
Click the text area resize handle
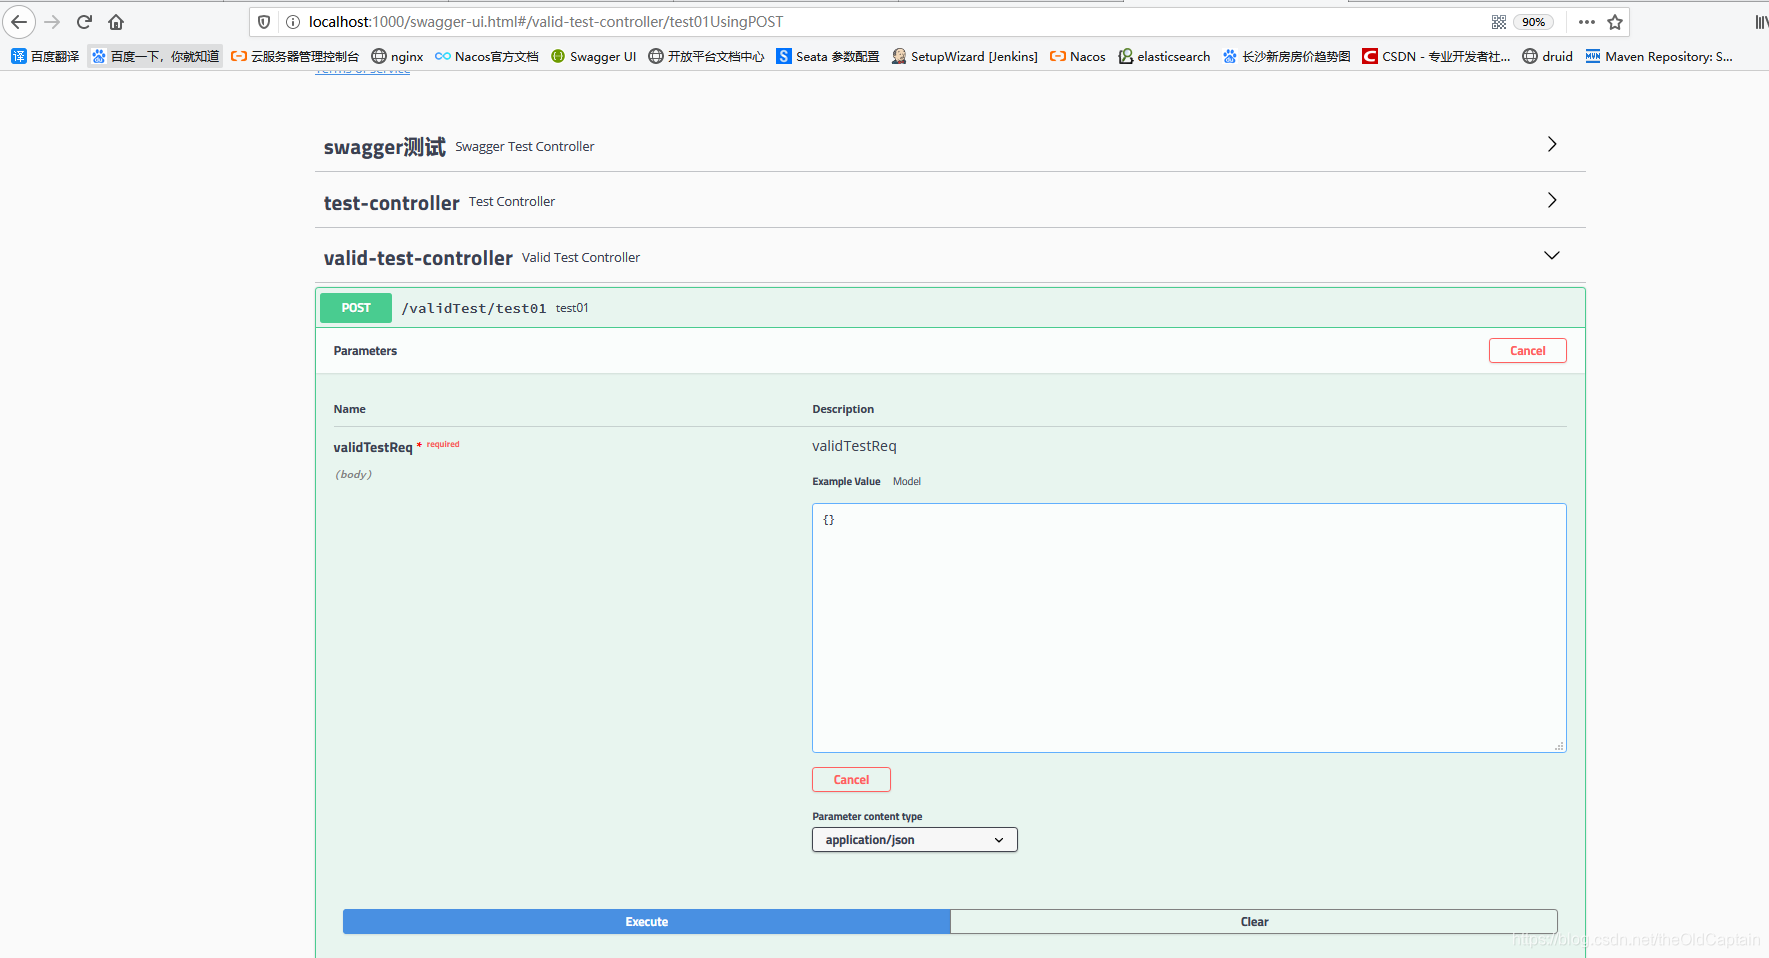1559,746
